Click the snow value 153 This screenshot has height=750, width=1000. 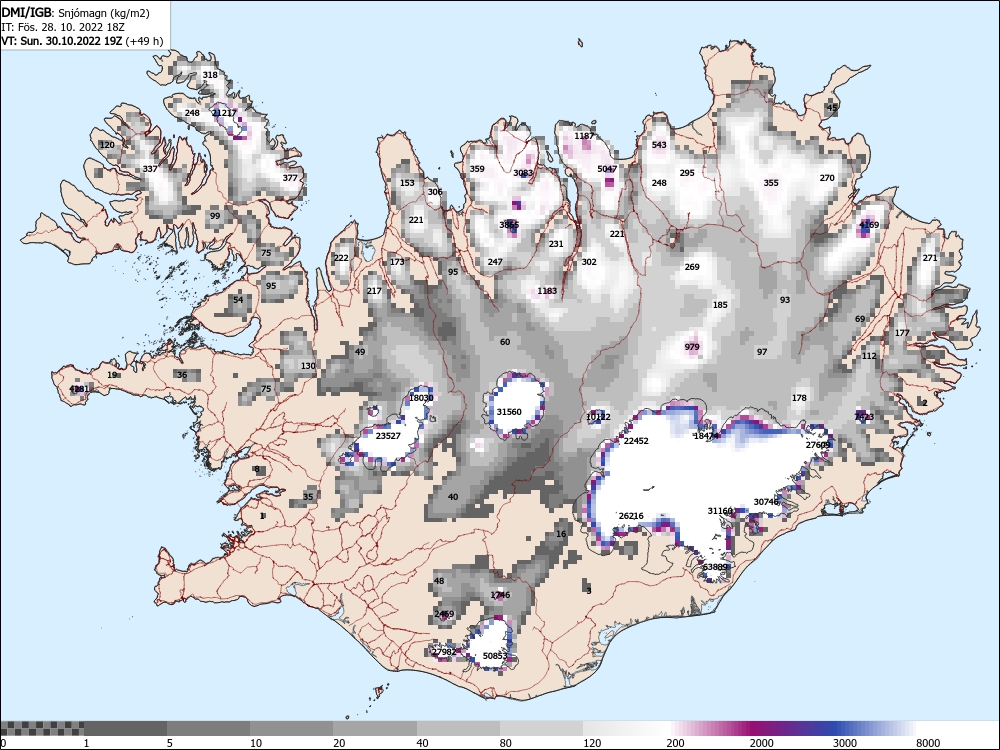[407, 183]
